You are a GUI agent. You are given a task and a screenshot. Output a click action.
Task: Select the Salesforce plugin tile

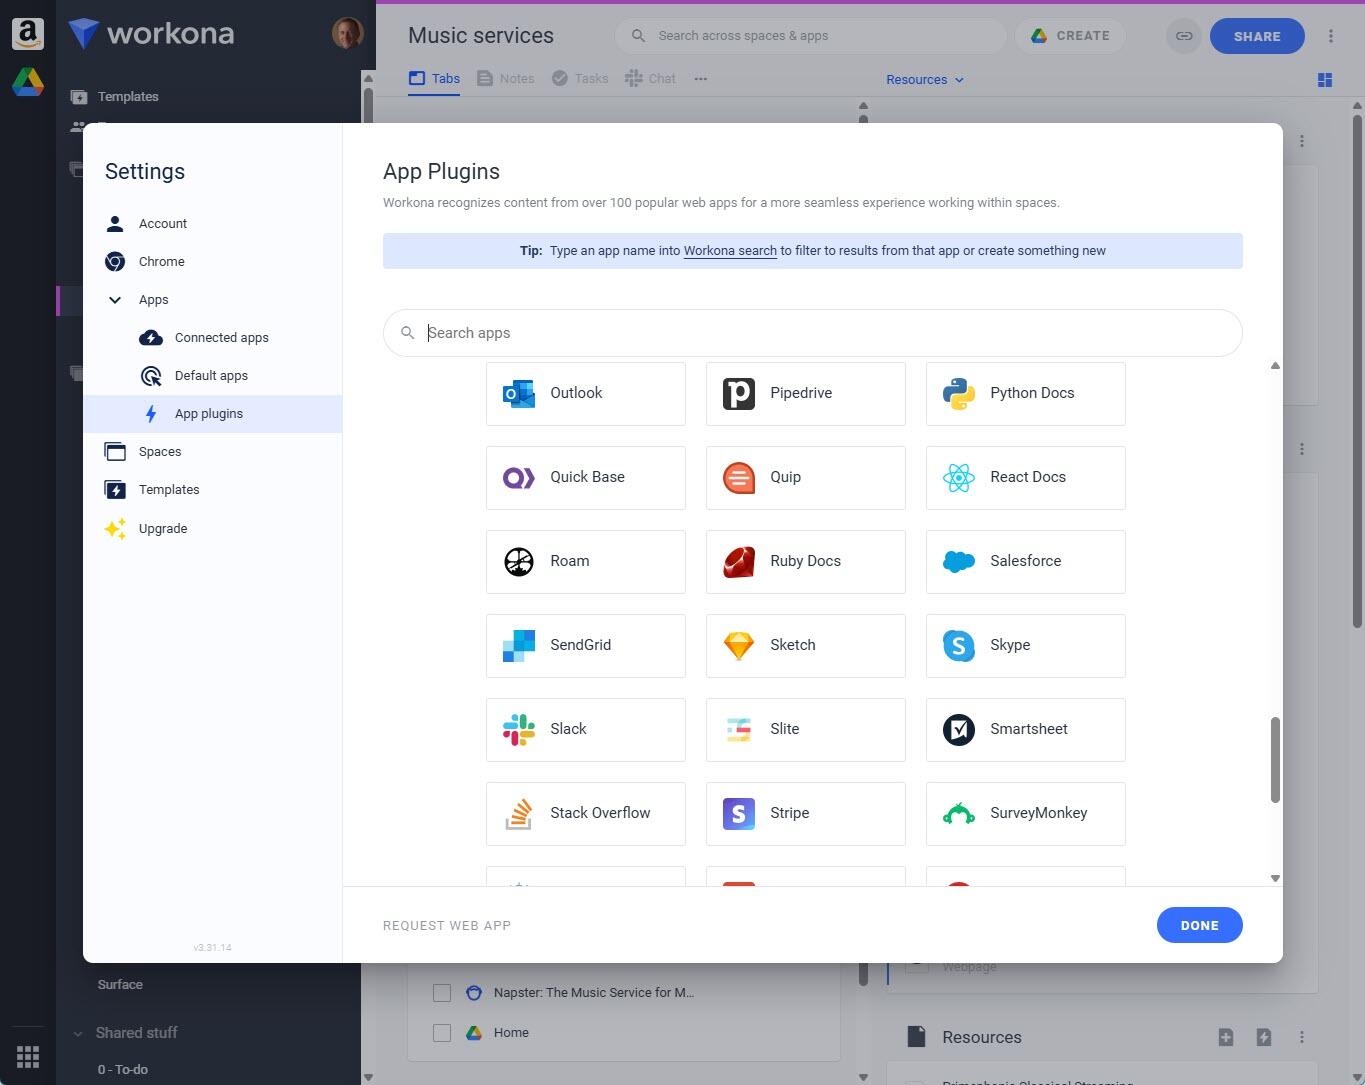1025,561
